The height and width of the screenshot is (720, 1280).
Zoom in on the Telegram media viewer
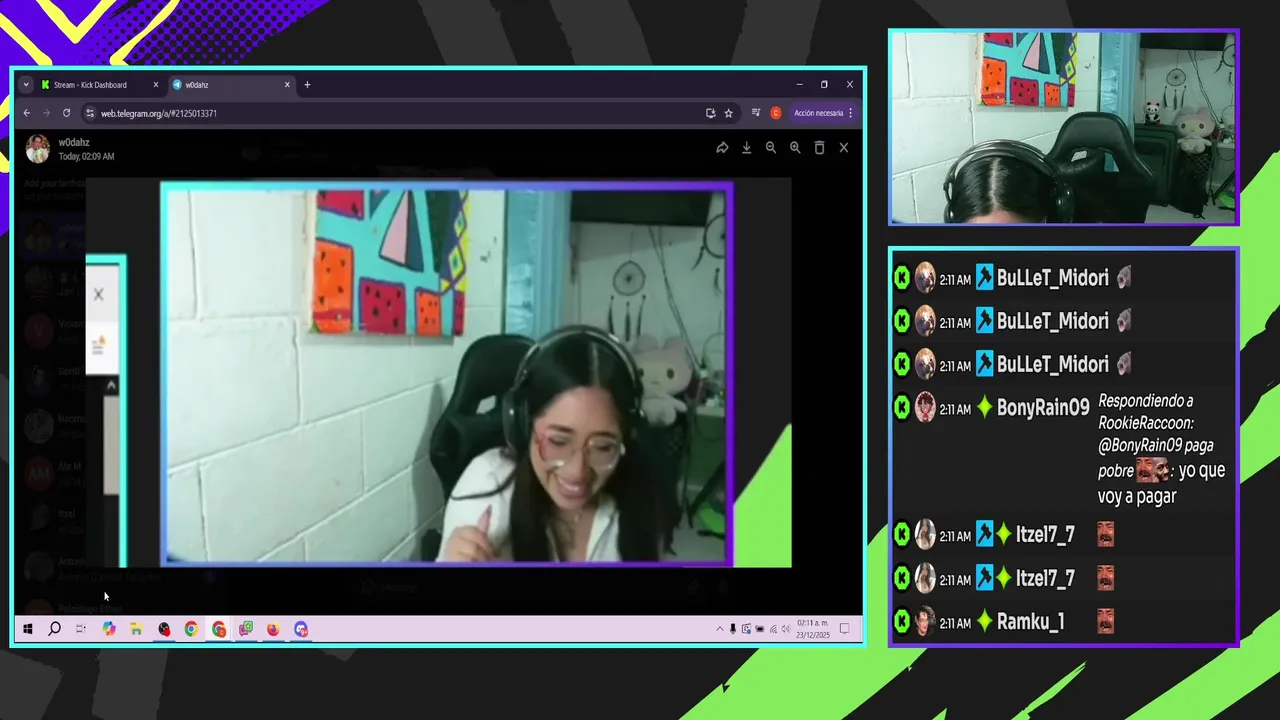(x=795, y=148)
